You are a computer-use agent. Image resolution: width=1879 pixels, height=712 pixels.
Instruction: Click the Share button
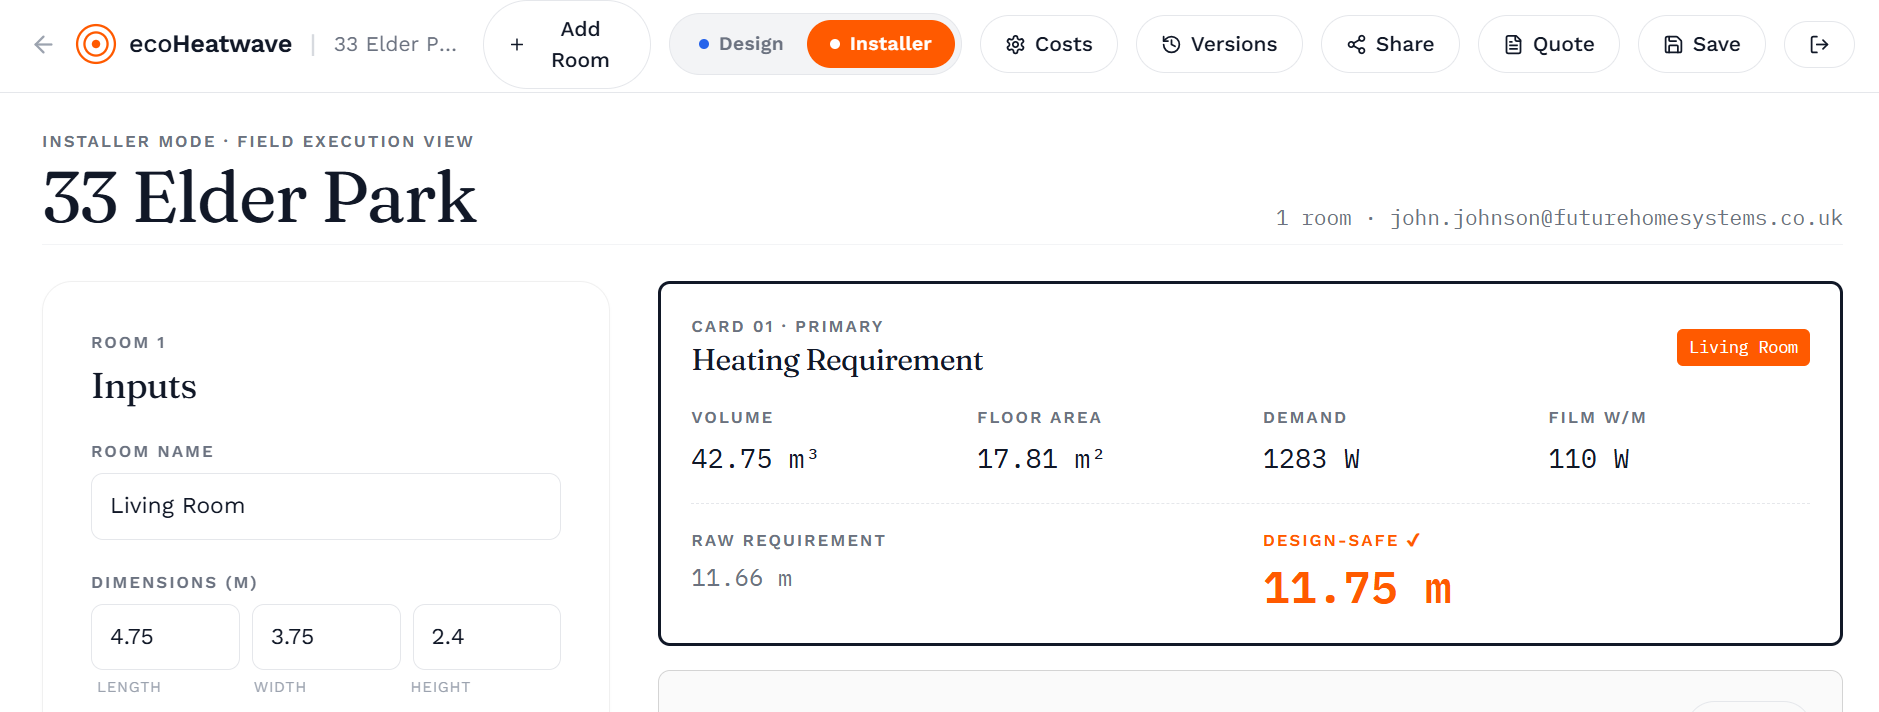(x=1390, y=44)
